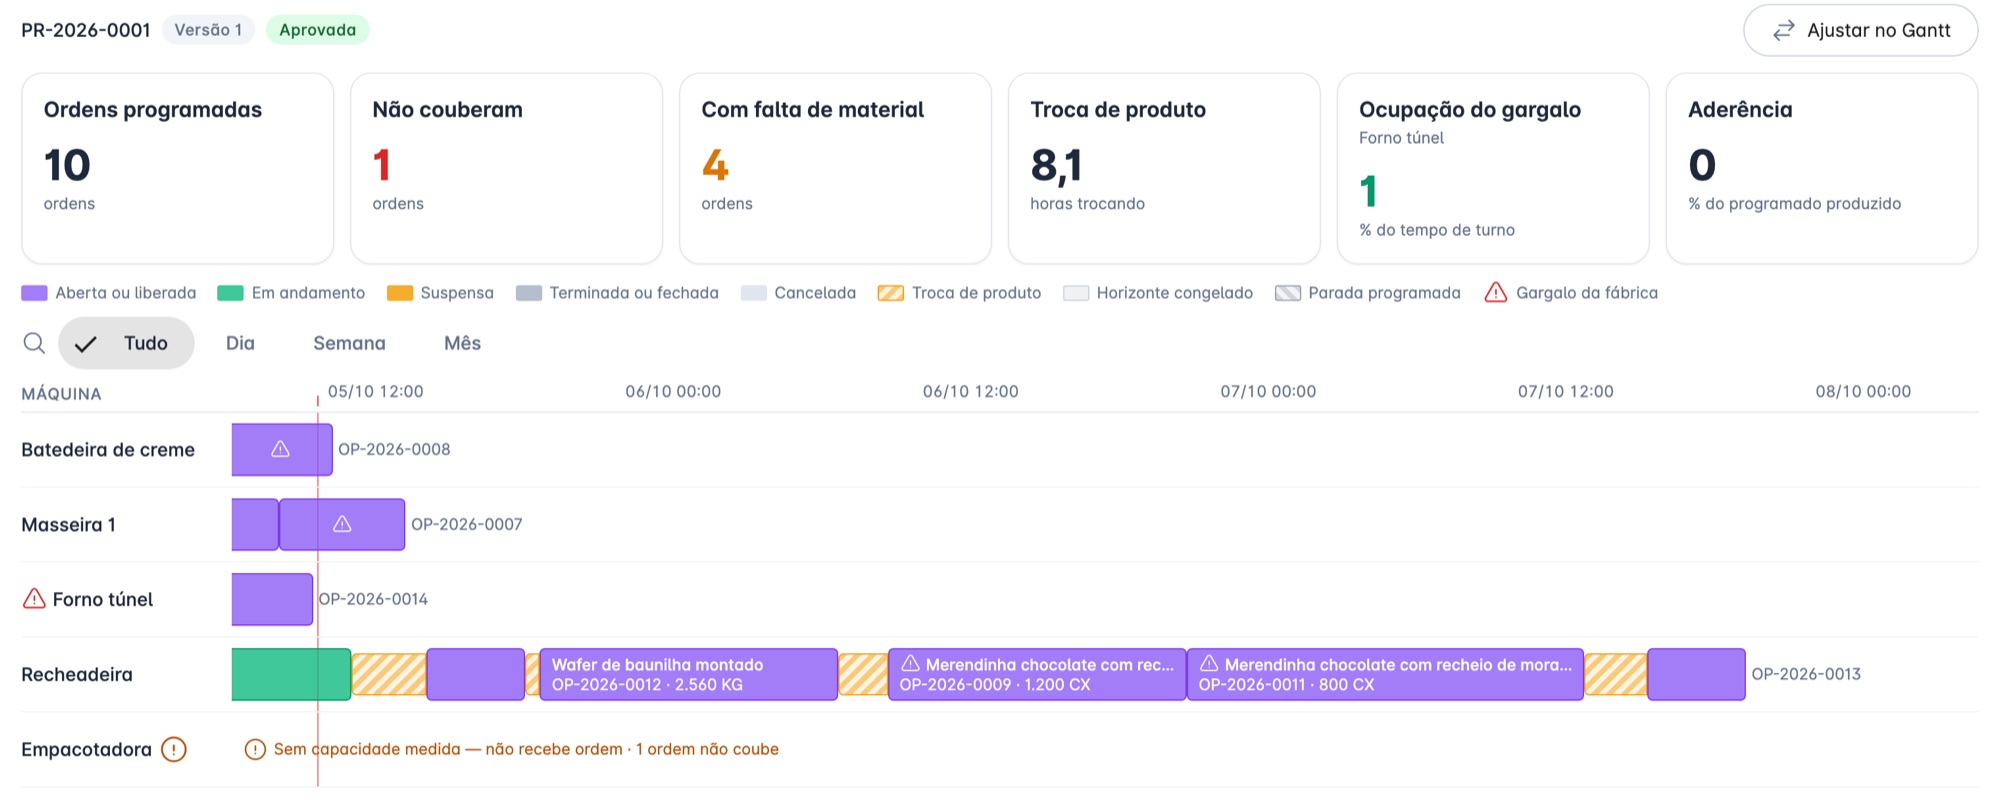The height and width of the screenshot is (802, 2000).
Task: Click the info icon next to Empacotadora
Action: point(174,749)
